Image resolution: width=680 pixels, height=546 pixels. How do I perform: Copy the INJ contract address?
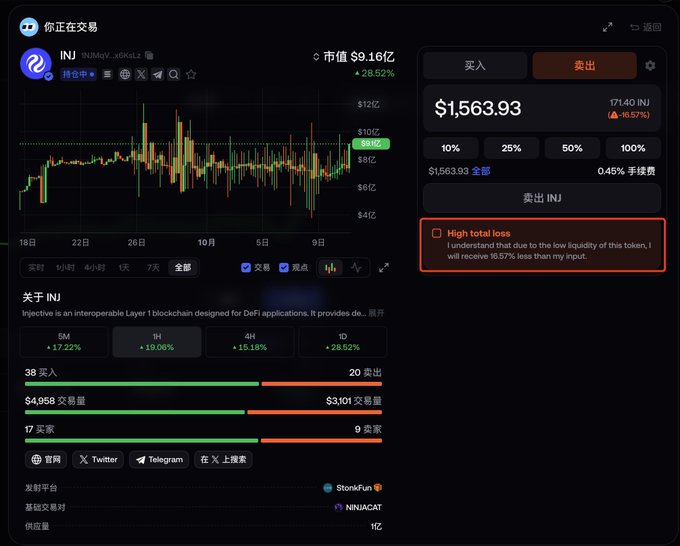149,55
